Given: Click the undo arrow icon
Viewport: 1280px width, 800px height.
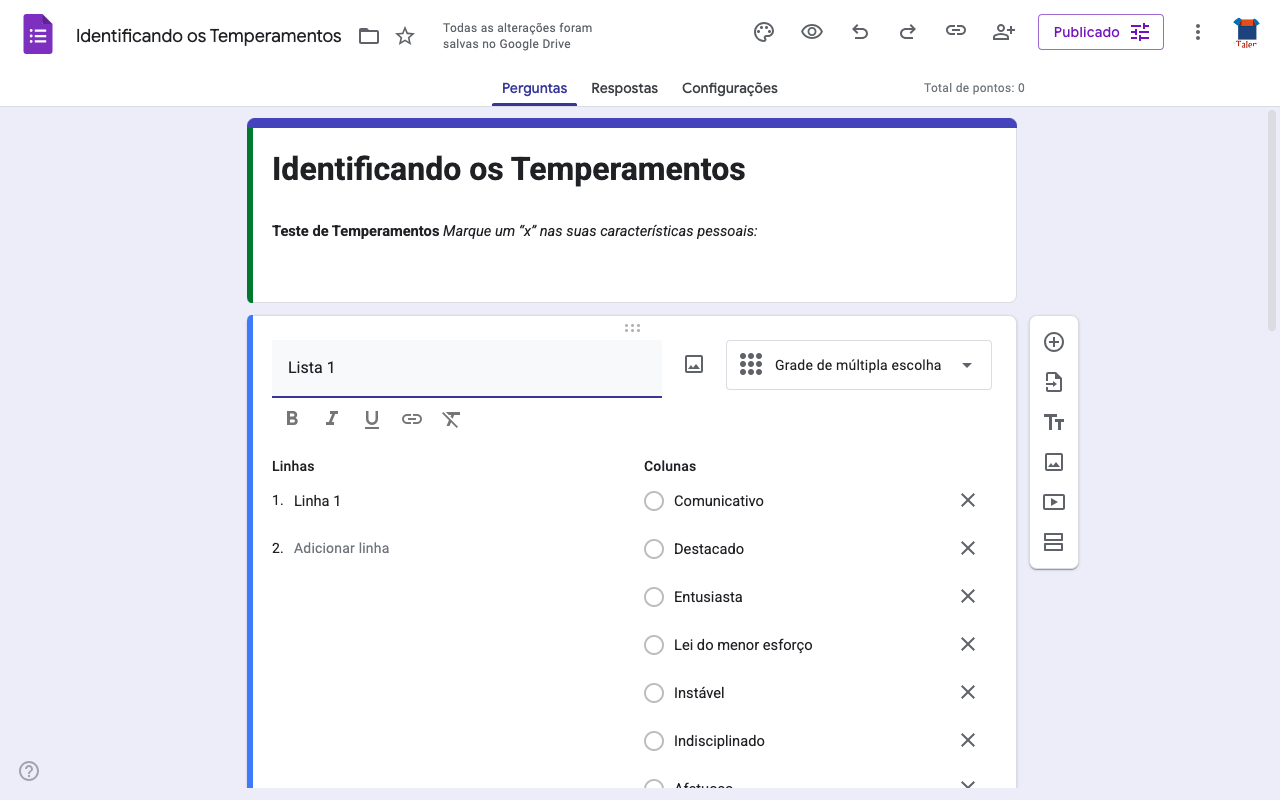Looking at the screenshot, I should pyautogui.click(x=860, y=32).
